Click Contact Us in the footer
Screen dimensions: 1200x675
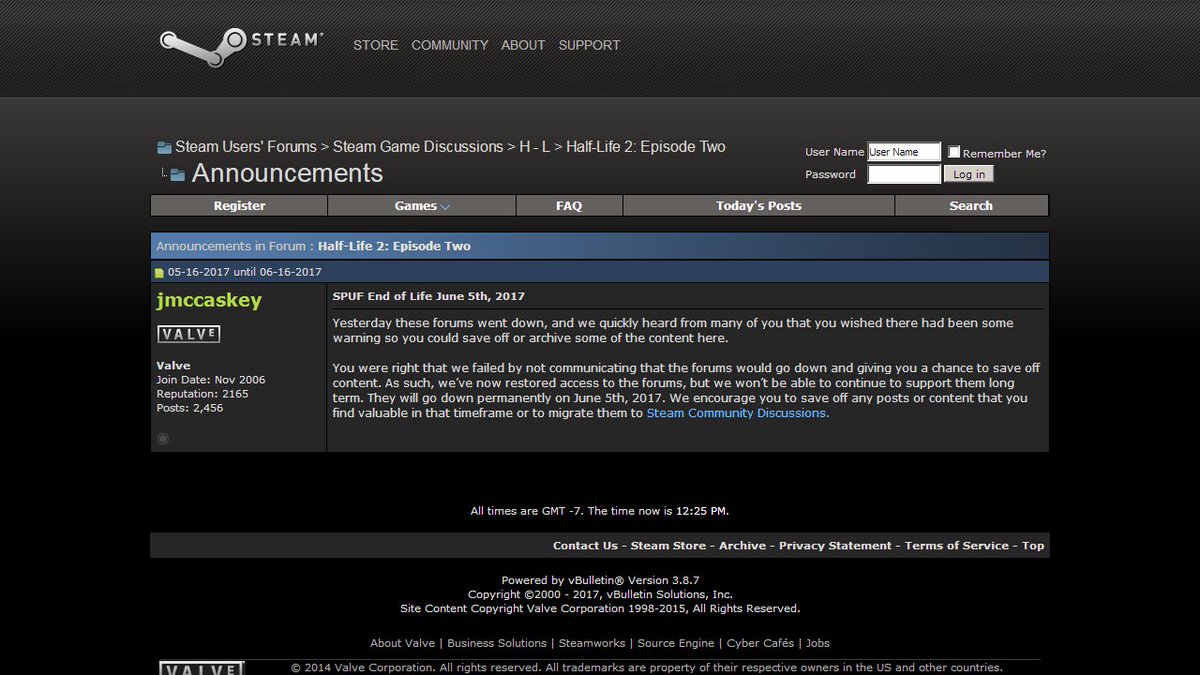click(x=585, y=546)
